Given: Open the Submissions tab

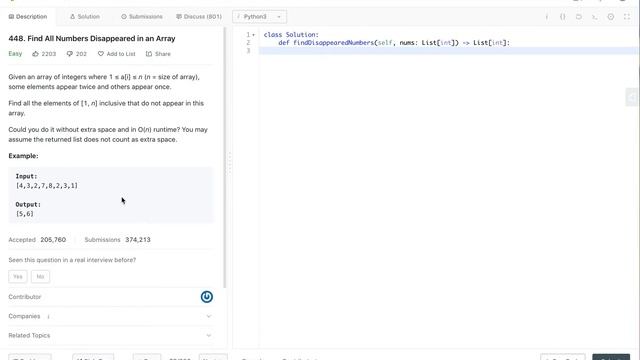Looking at the screenshot, I should 142,17.
